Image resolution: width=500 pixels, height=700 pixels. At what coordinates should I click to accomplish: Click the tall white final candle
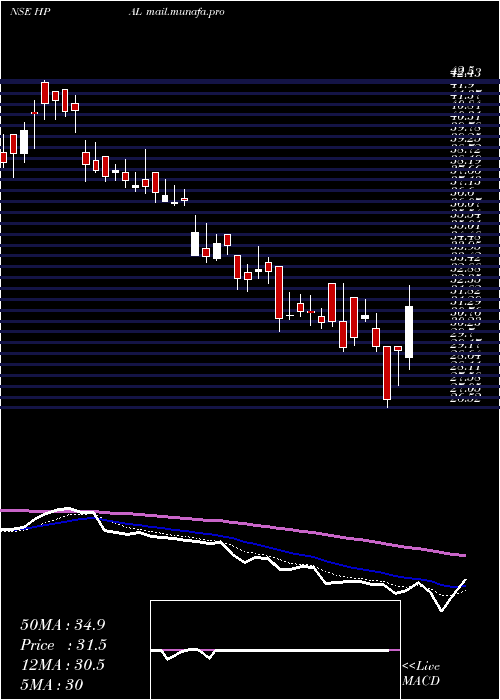(x=409, y=332)
